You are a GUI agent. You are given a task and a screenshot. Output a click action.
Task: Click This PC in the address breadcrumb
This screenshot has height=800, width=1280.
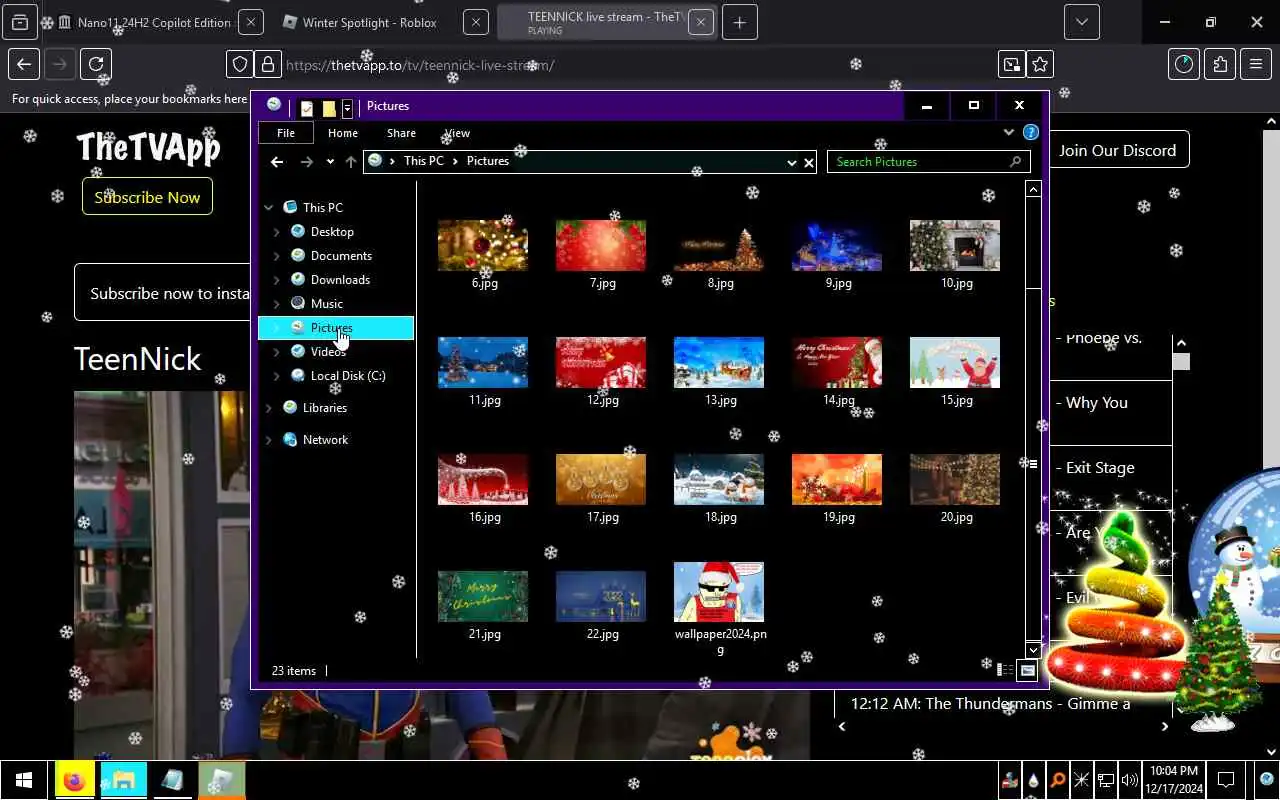pyautogui.click(x=423, y=161)
